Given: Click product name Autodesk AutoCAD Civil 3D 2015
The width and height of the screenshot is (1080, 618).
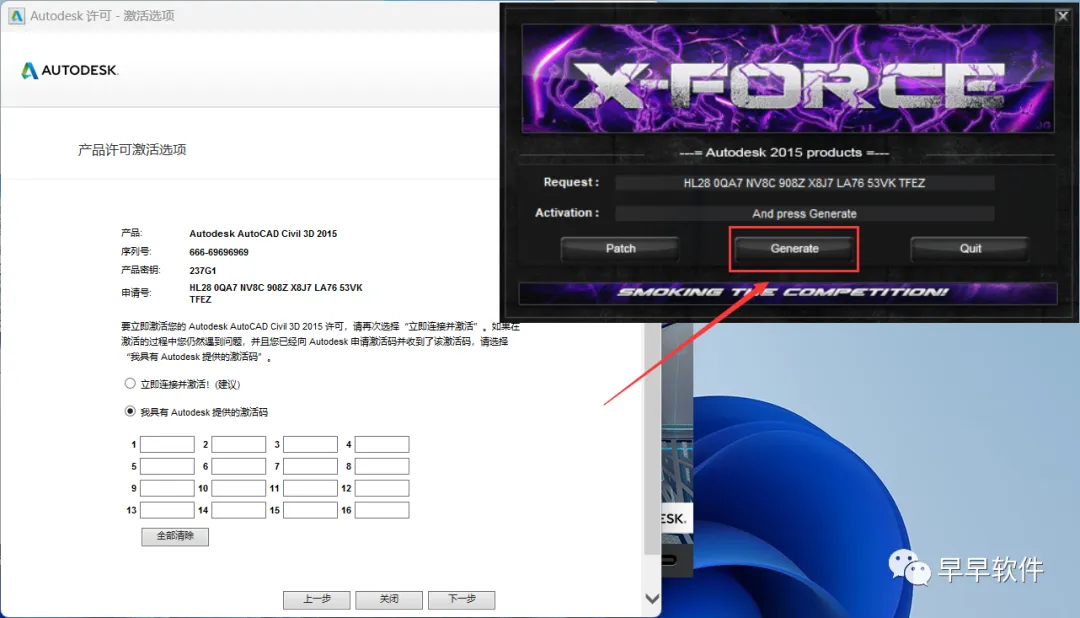Looking at the screenshot, I should pos(263,234).
